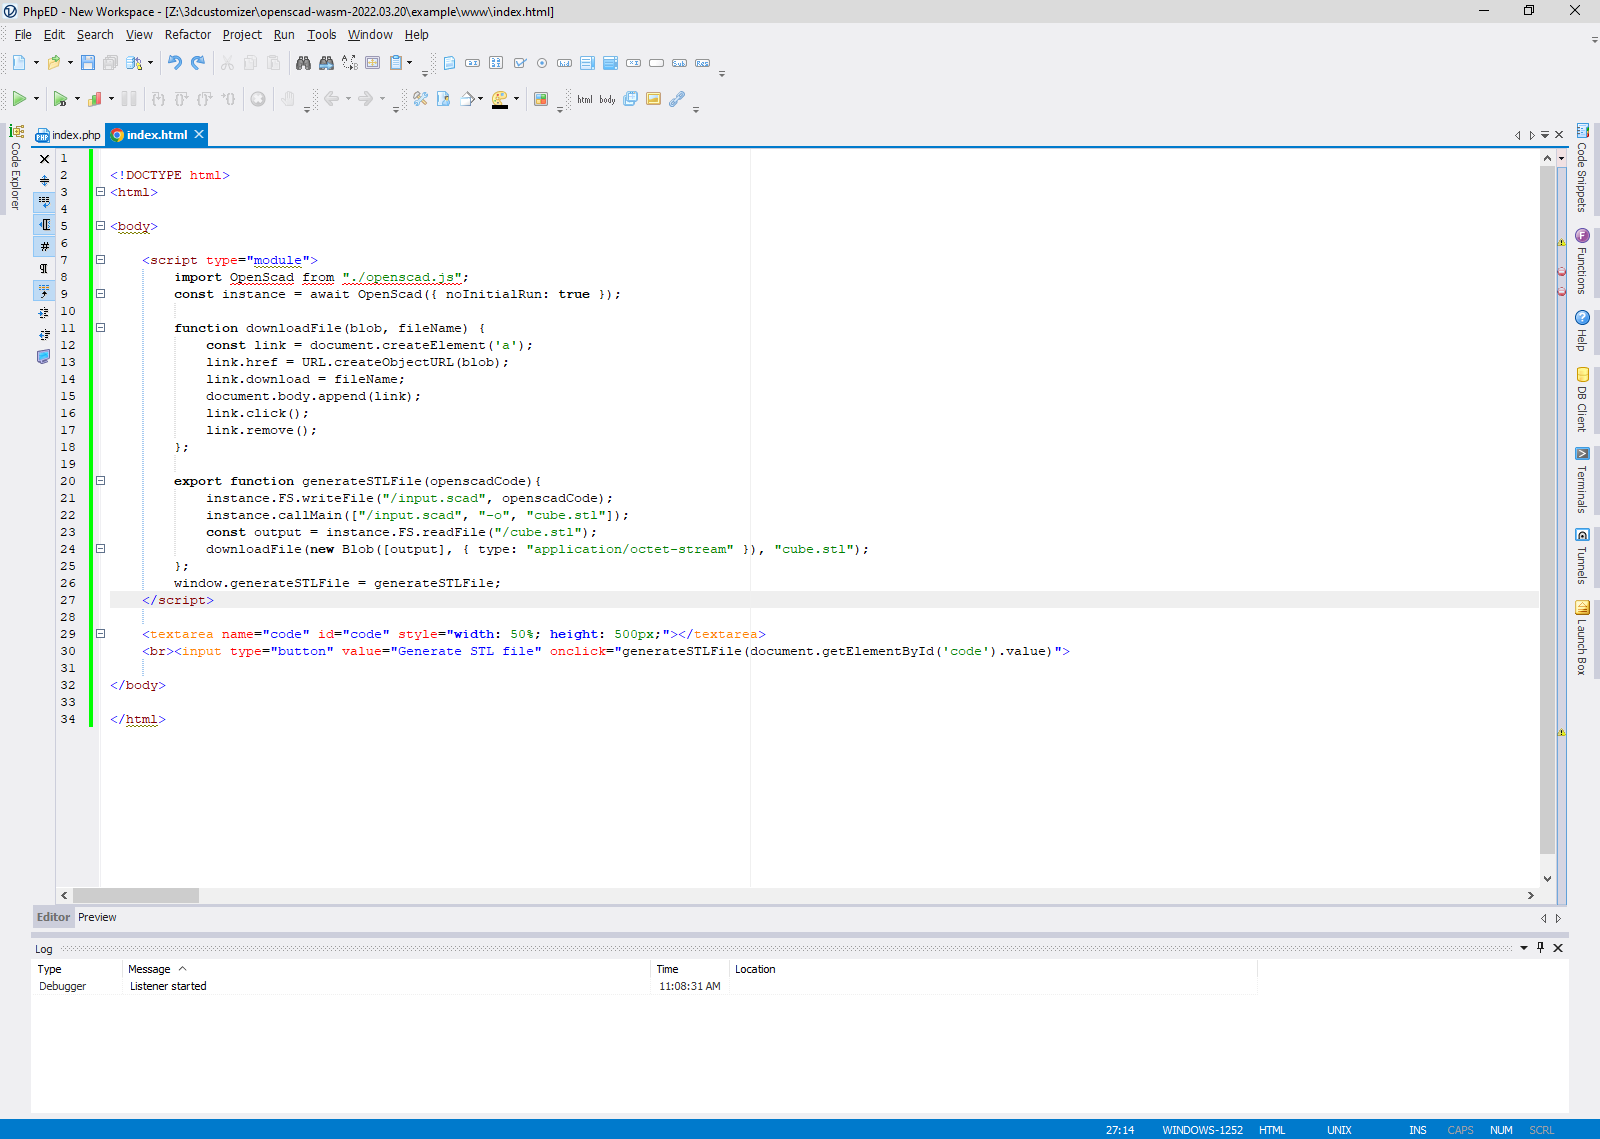The width and height of the screenshot is (1600, 1139).
Task: Switch to the Preview tab
Action: tap(97, 917)
